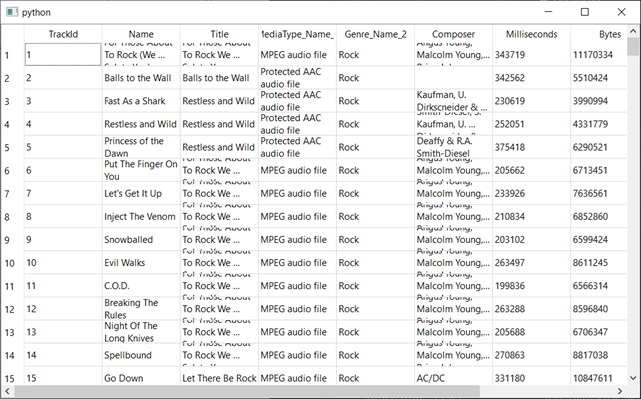
Task: Click the Milliseconds value 230619
Action: coord(531,101)
